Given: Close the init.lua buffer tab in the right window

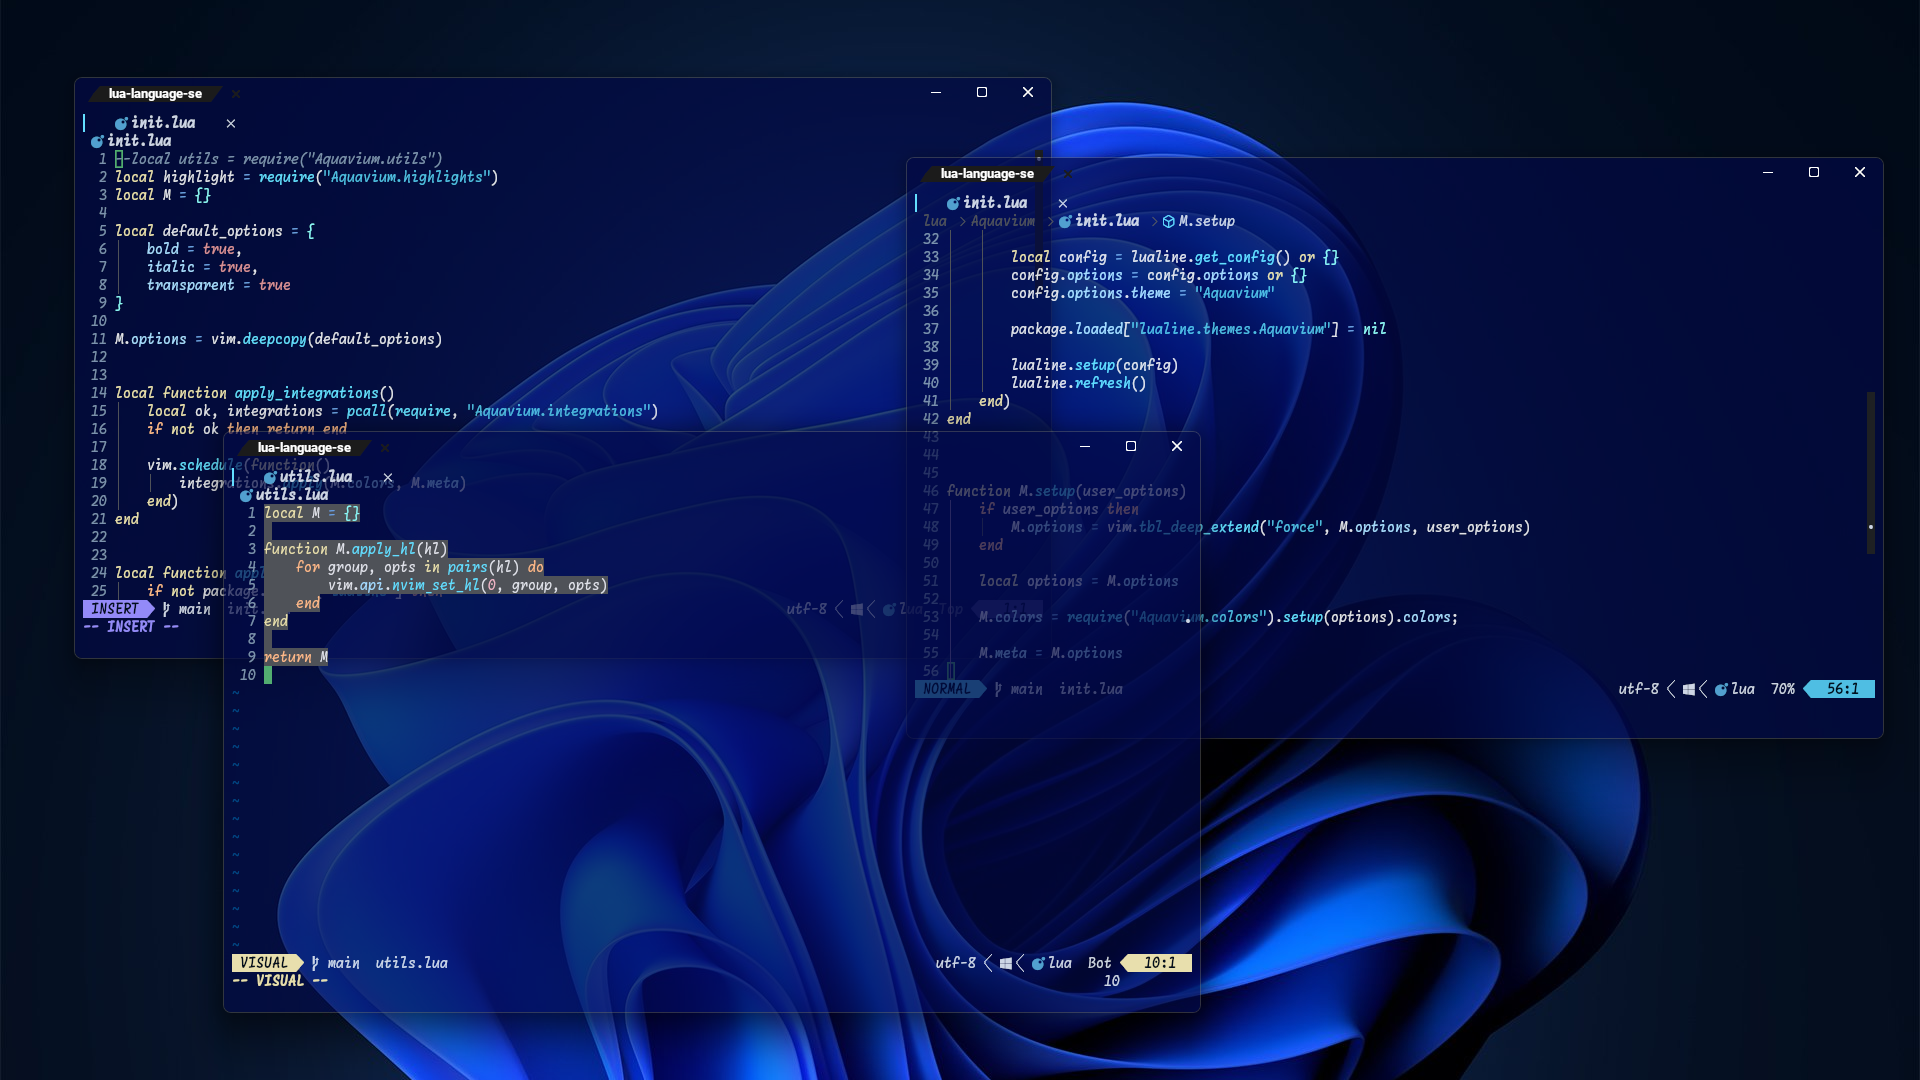Looking at the screenshot, I should (x=1063, y=203).
